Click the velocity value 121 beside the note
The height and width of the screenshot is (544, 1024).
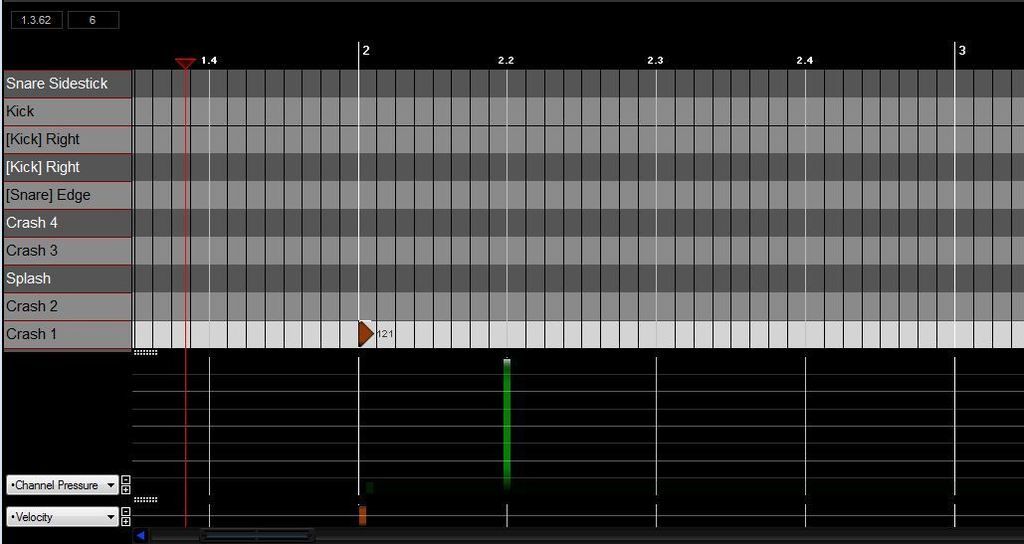[x=385, y=334]
